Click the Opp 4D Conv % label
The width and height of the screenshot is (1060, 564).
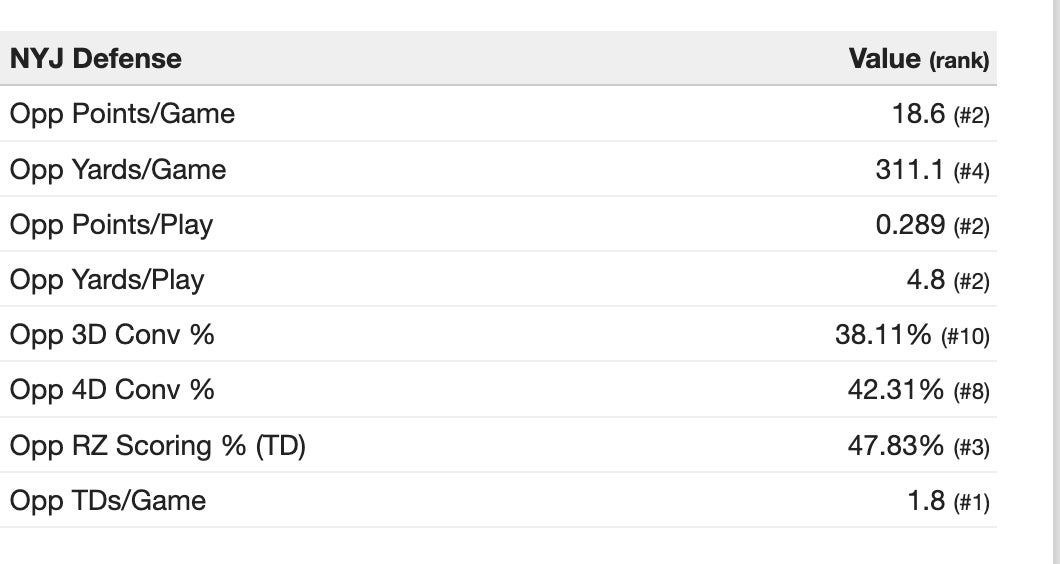[x=112, y=390]
